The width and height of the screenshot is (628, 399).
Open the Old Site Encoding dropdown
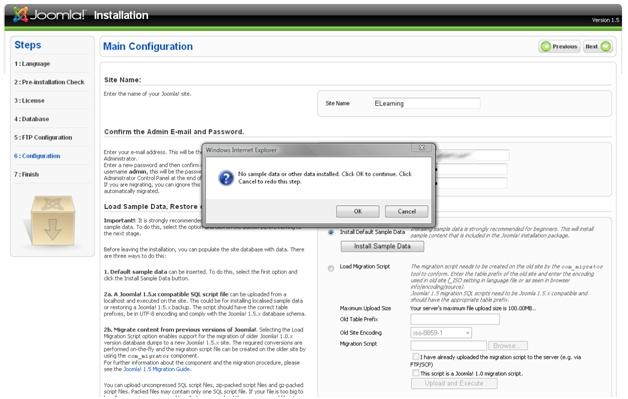[441, 332]
